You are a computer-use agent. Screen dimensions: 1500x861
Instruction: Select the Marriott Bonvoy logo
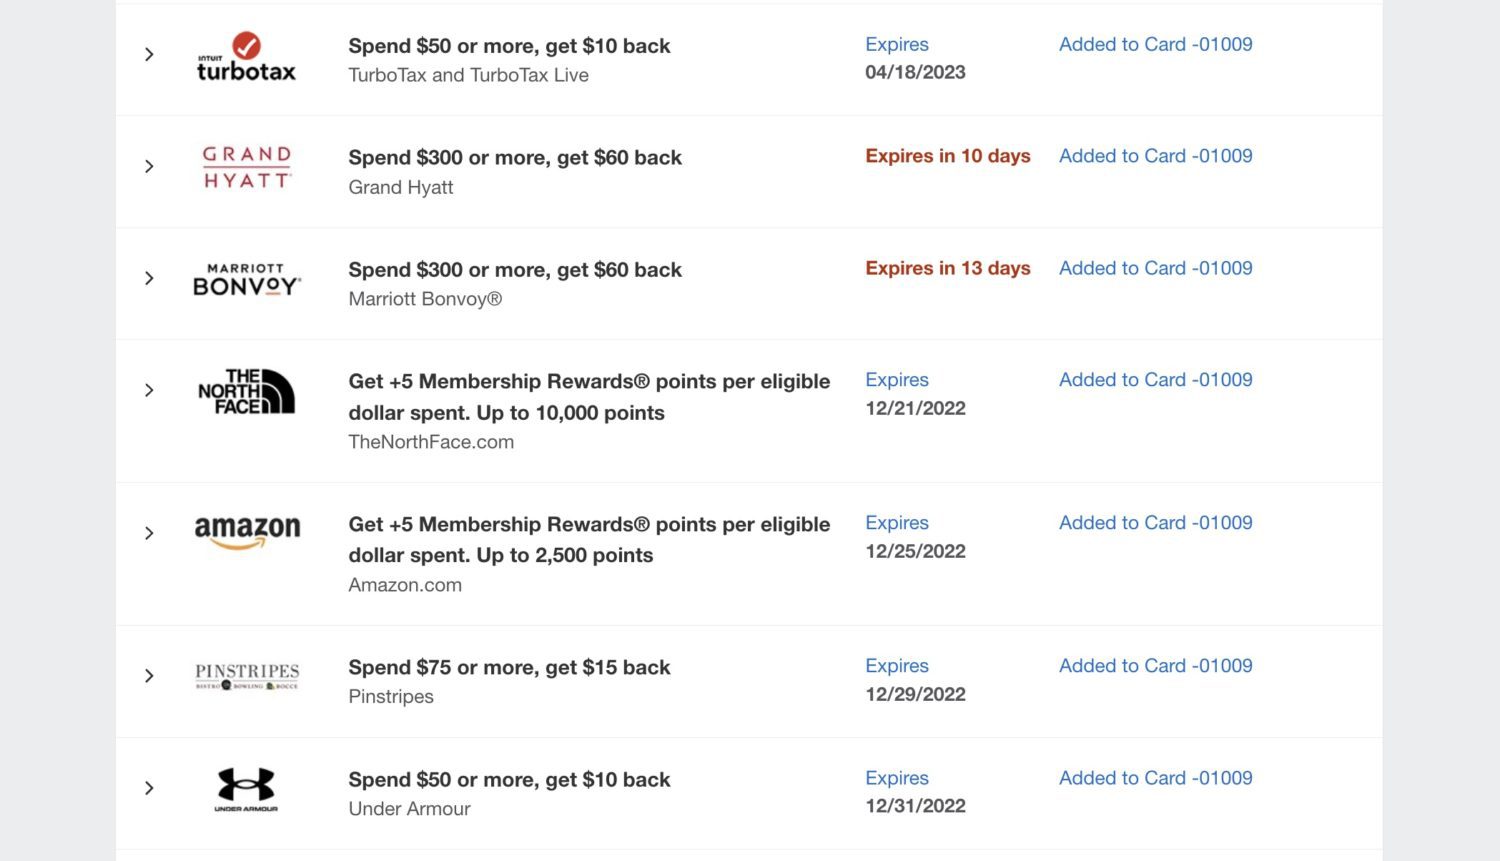click(x=246, y=279)
